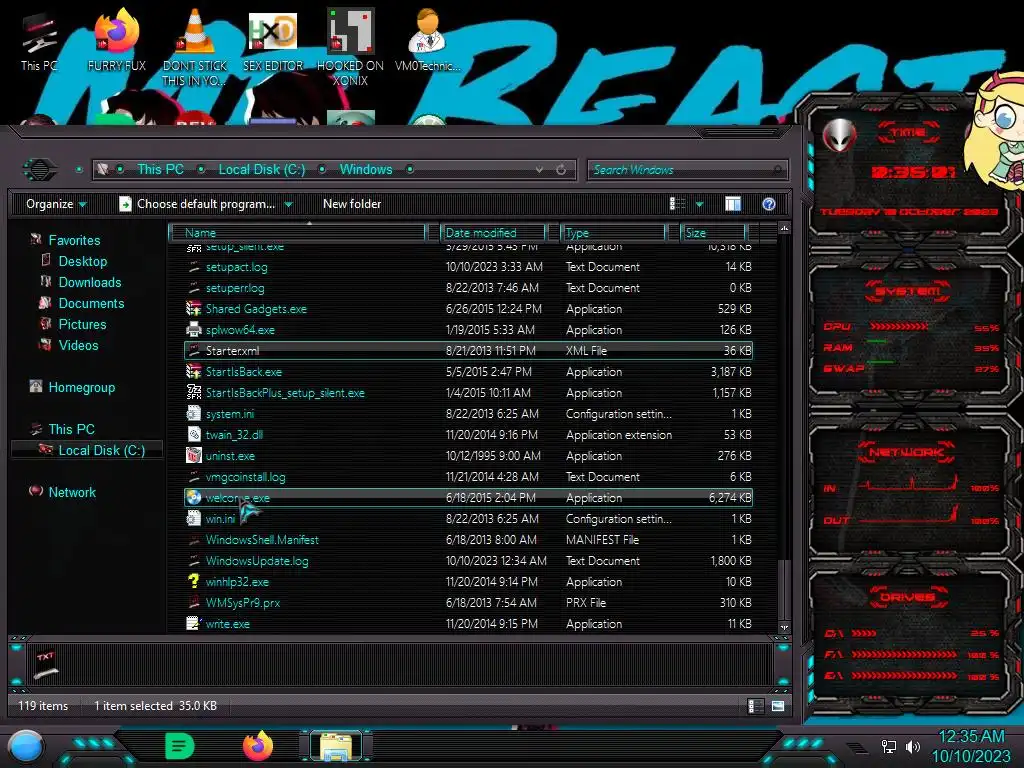Sort by Size column header
This screenshot has height=768, width=1024.
pyautogui.click(x=713, y=232)
